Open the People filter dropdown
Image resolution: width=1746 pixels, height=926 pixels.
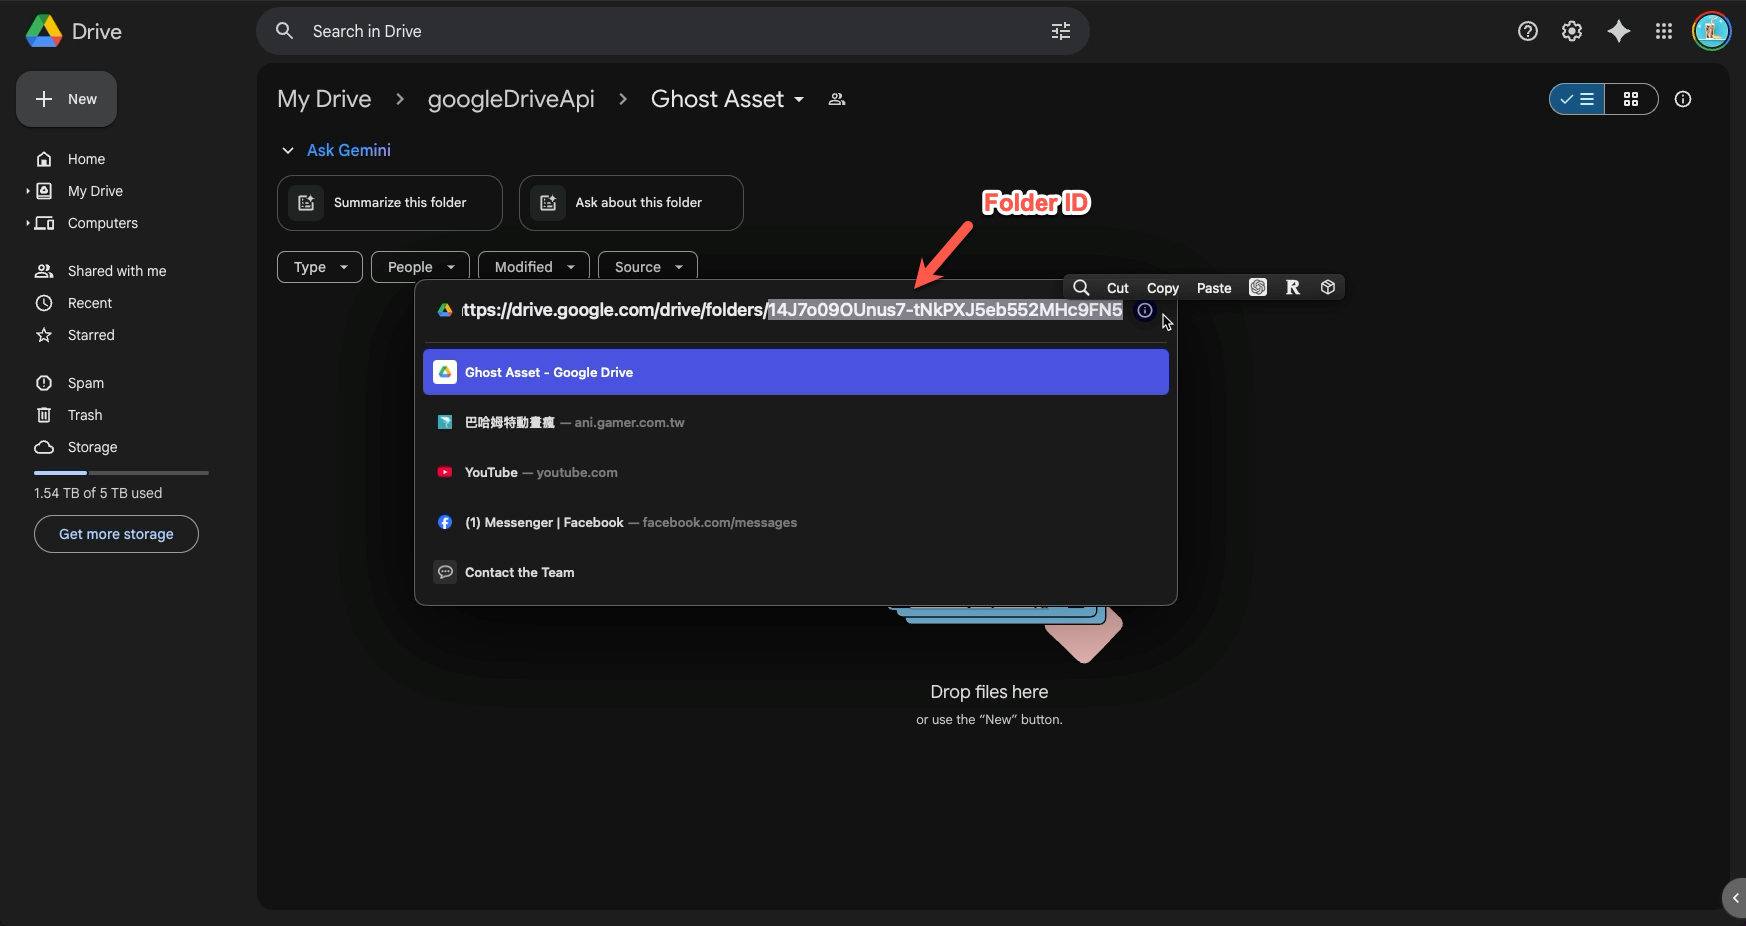click(x=420, y=267)
